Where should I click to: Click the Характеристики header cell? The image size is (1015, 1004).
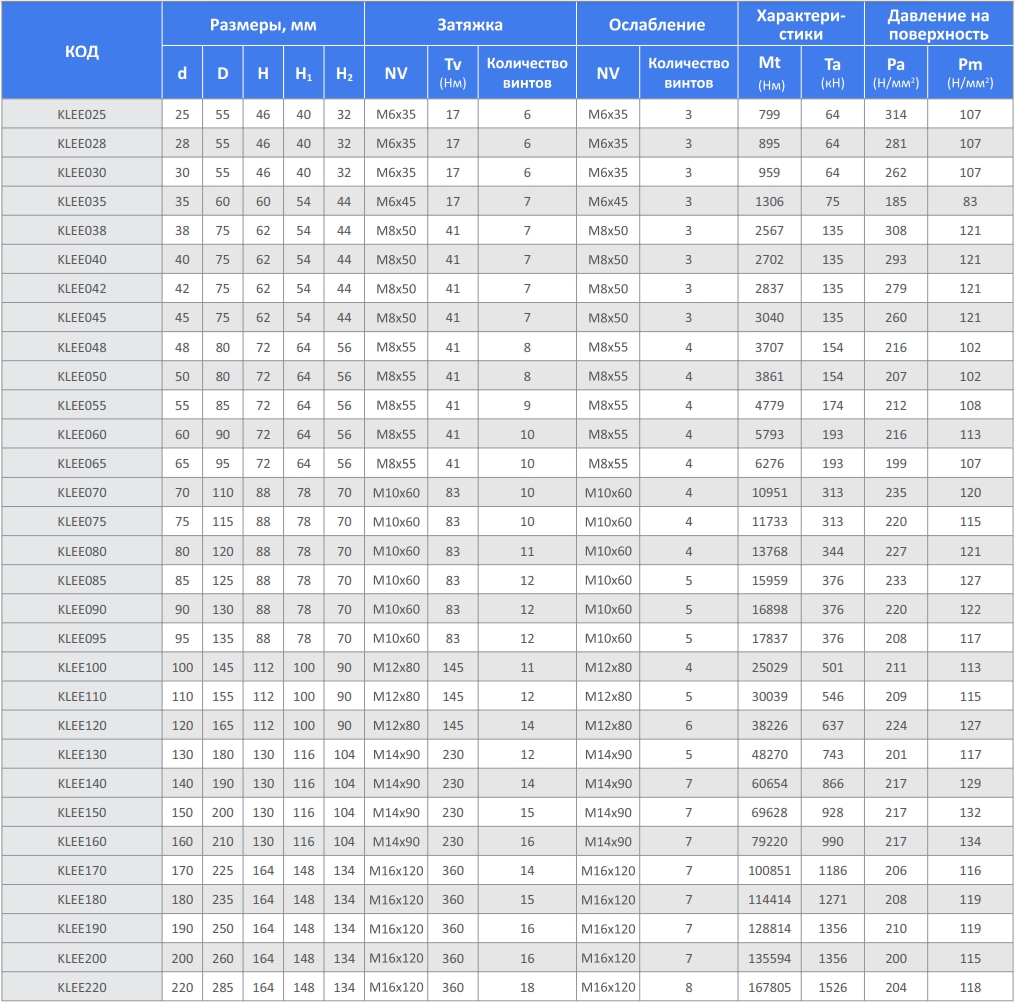(x=800, y=25)
